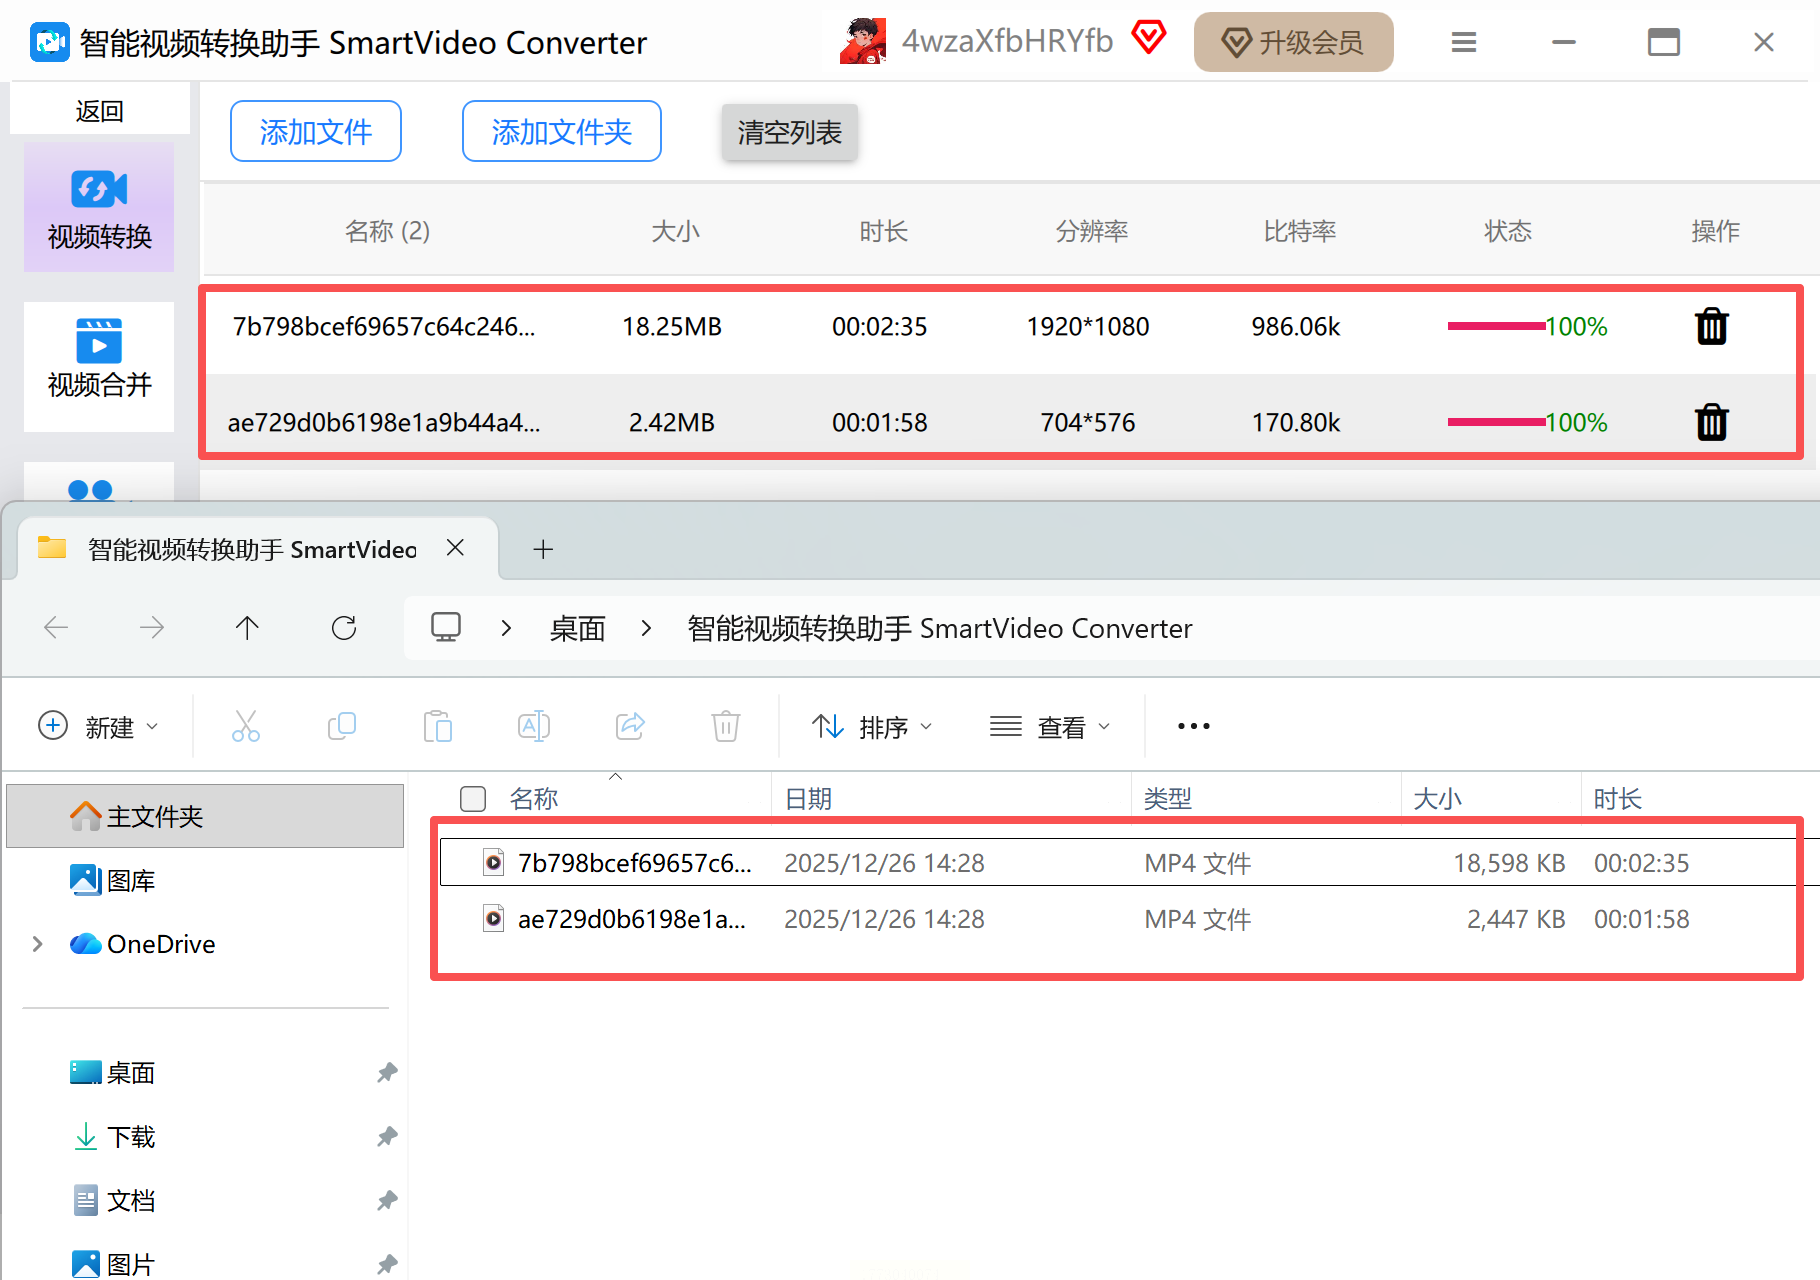1820x1280 pixels.
Task: Open 桌面 quick access folder
Action: pyautogui.click(x=112, y=1073)
